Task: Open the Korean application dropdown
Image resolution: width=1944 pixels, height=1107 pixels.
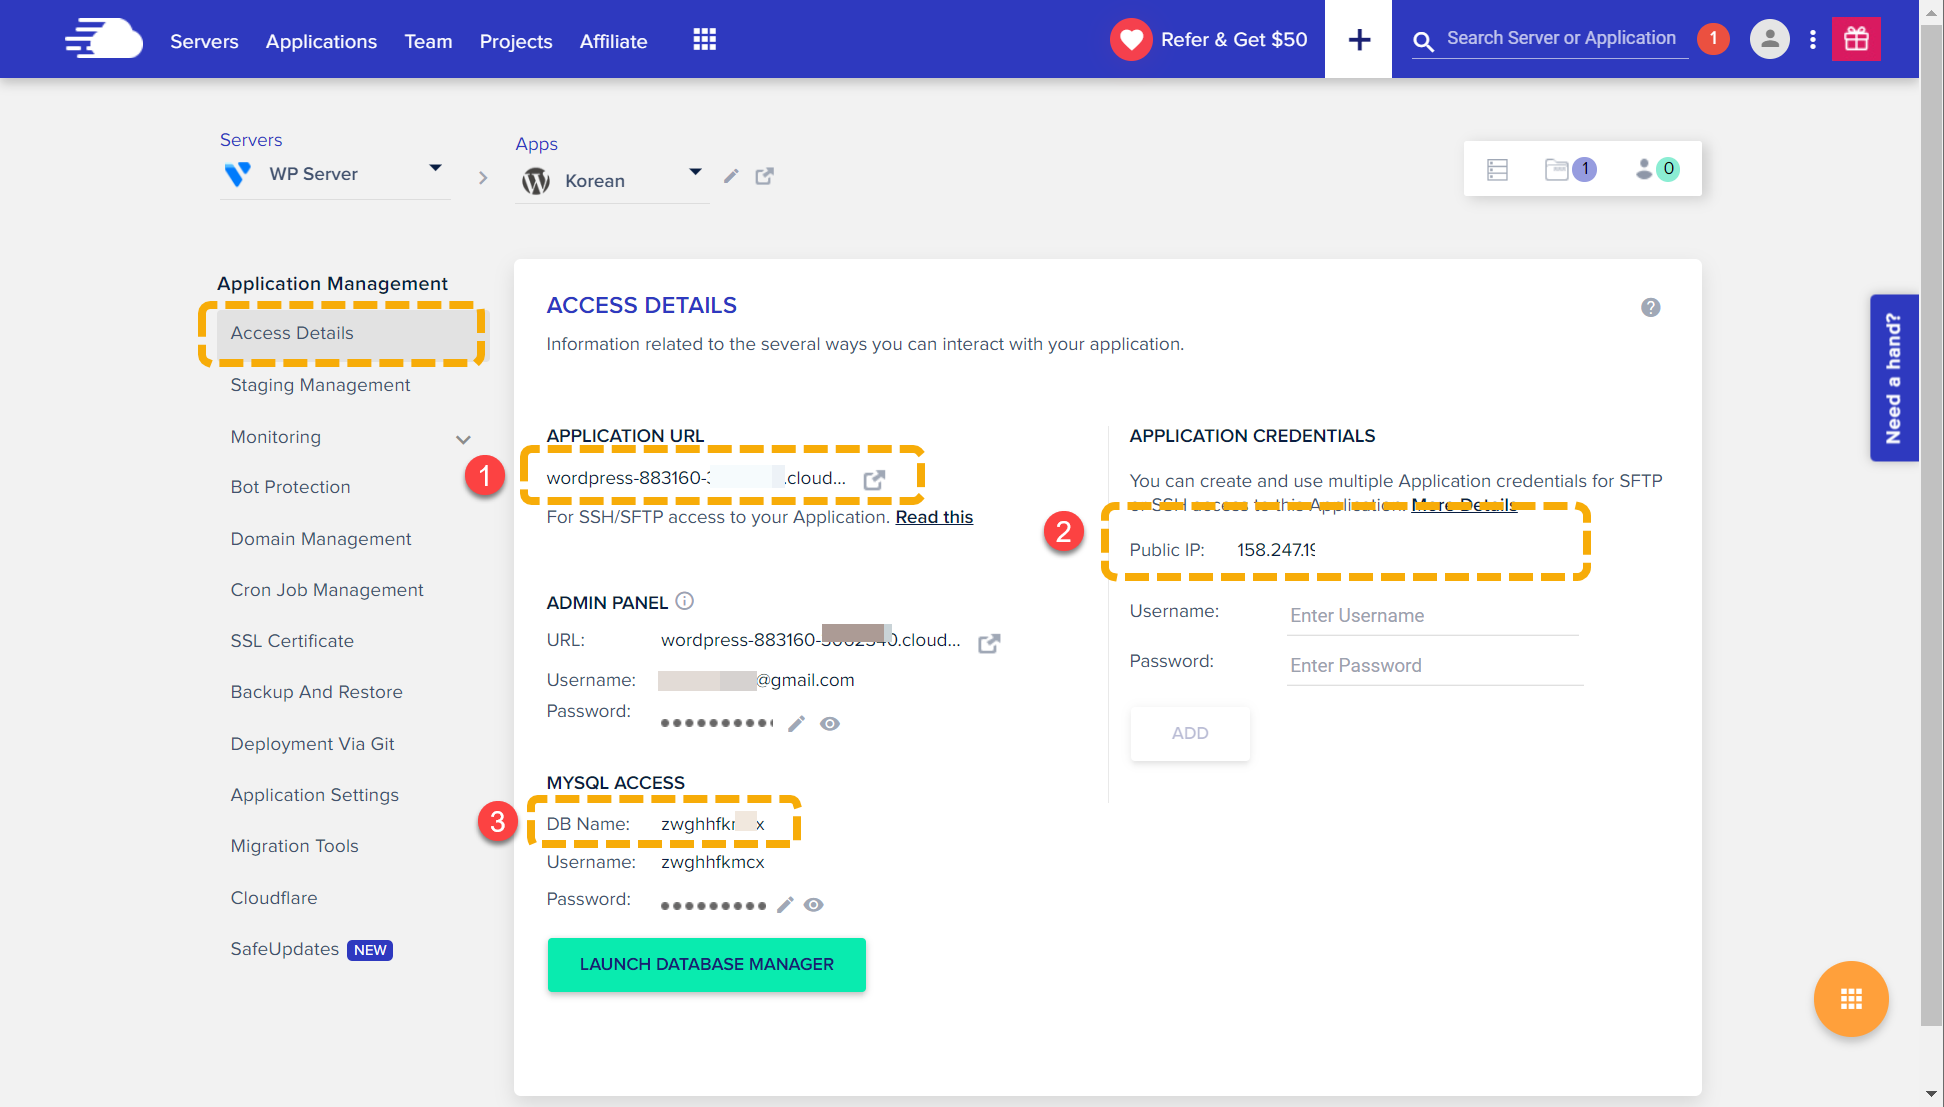Action: [x=695, y=172]
